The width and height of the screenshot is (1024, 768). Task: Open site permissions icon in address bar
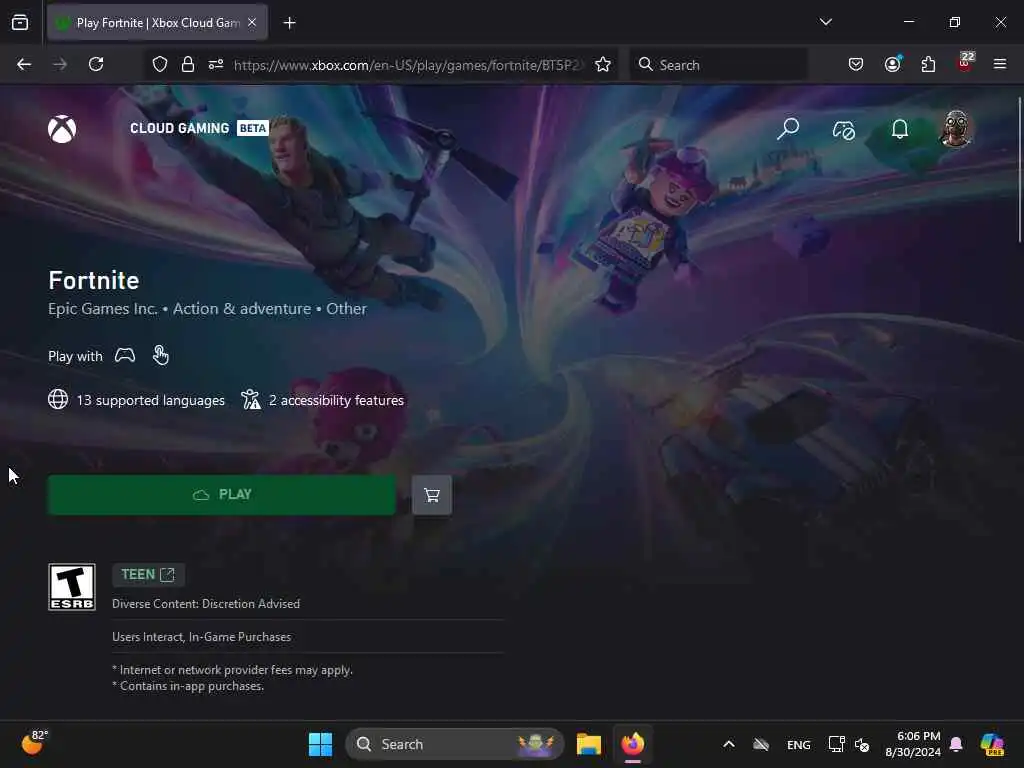[216, 64]
